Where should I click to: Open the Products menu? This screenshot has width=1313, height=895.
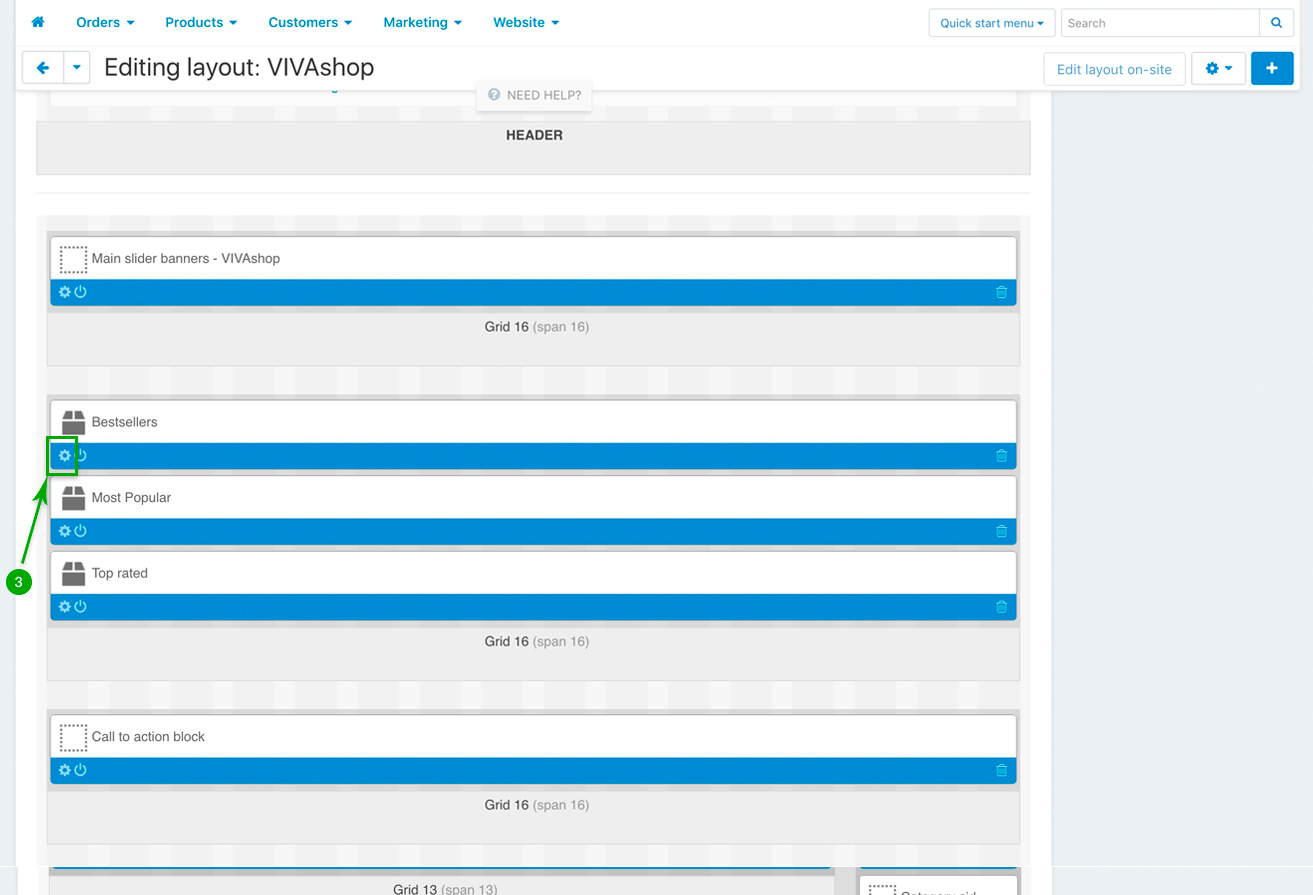[x=201, y=22]
